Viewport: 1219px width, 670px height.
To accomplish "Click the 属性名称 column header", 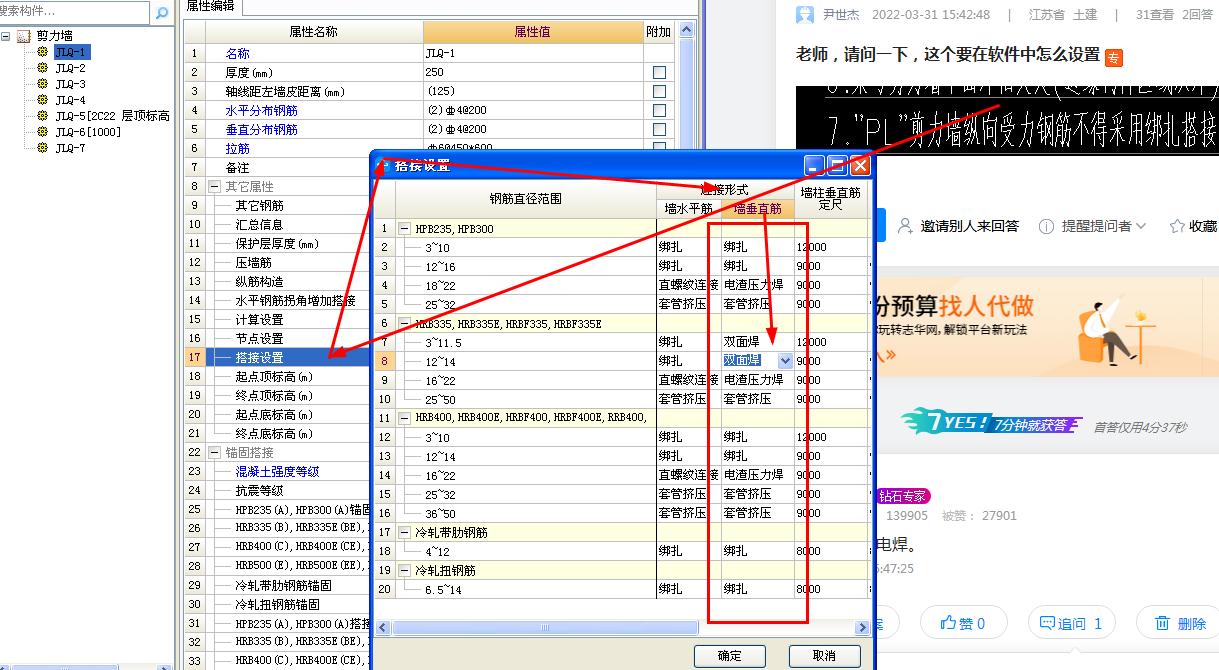I will click(x=314, y=32).
